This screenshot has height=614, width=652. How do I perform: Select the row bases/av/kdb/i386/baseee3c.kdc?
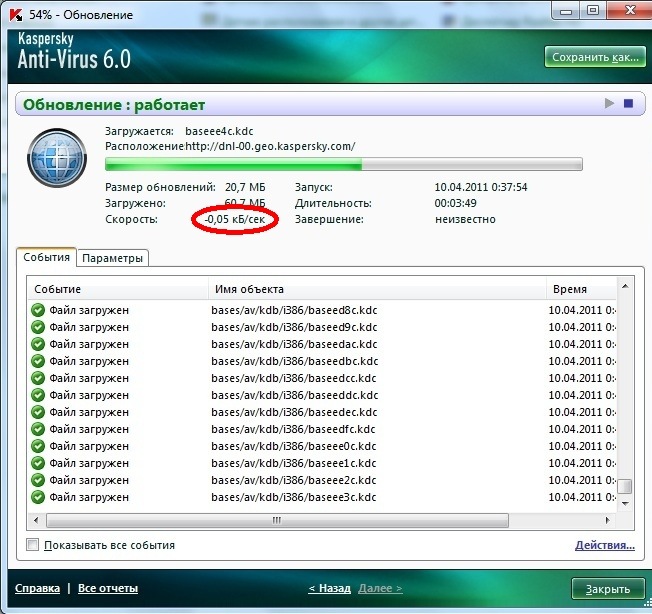pos(322,497)
